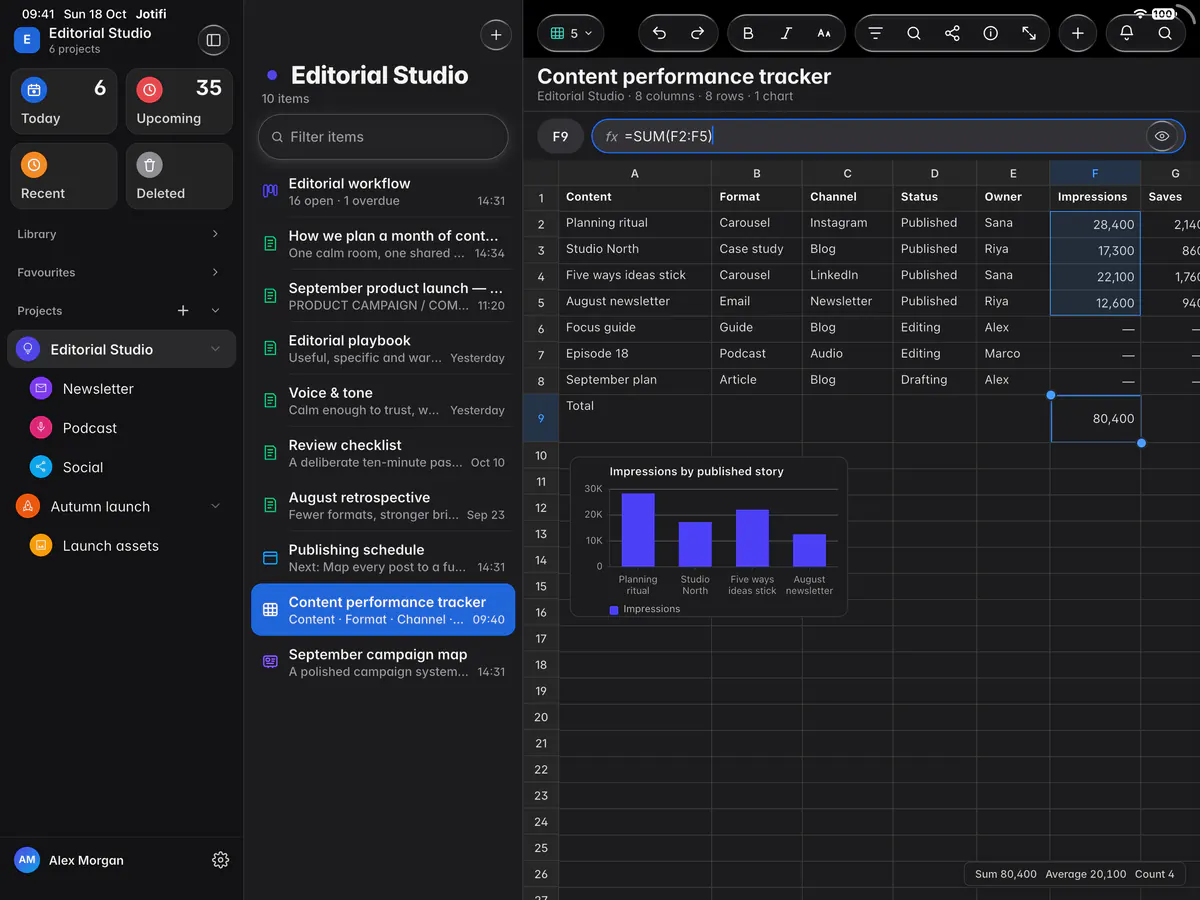Viewport: 1200px width, 900px height.
Task: Click the 'Sum 80,400' status bar value
Action: (x=1006, y=874)
